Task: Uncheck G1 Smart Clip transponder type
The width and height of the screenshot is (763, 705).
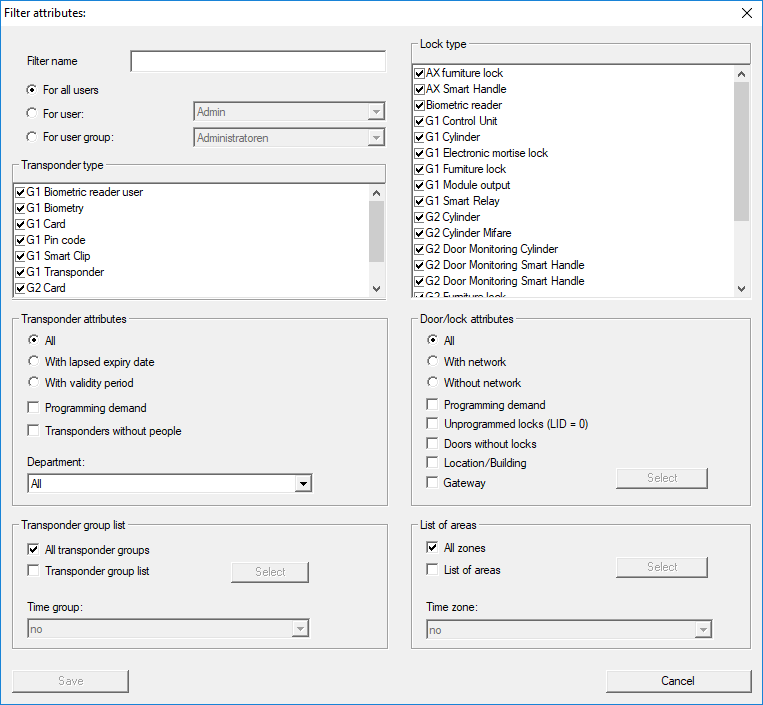Action: 20,256
